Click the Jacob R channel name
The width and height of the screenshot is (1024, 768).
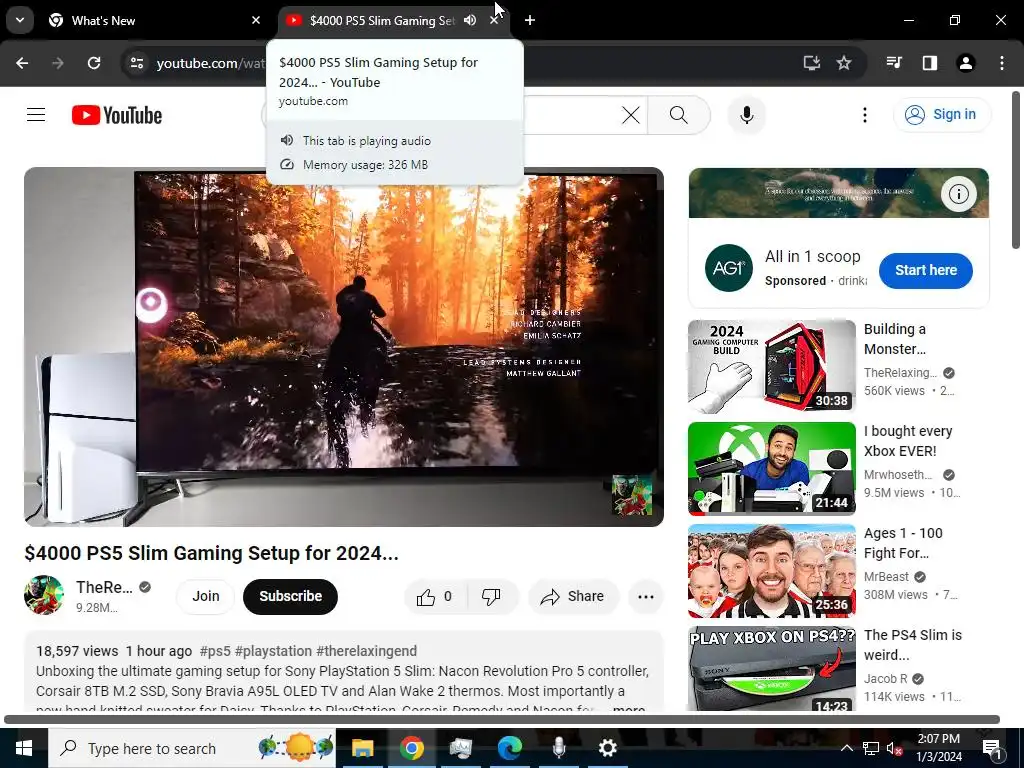pos(886,679)
